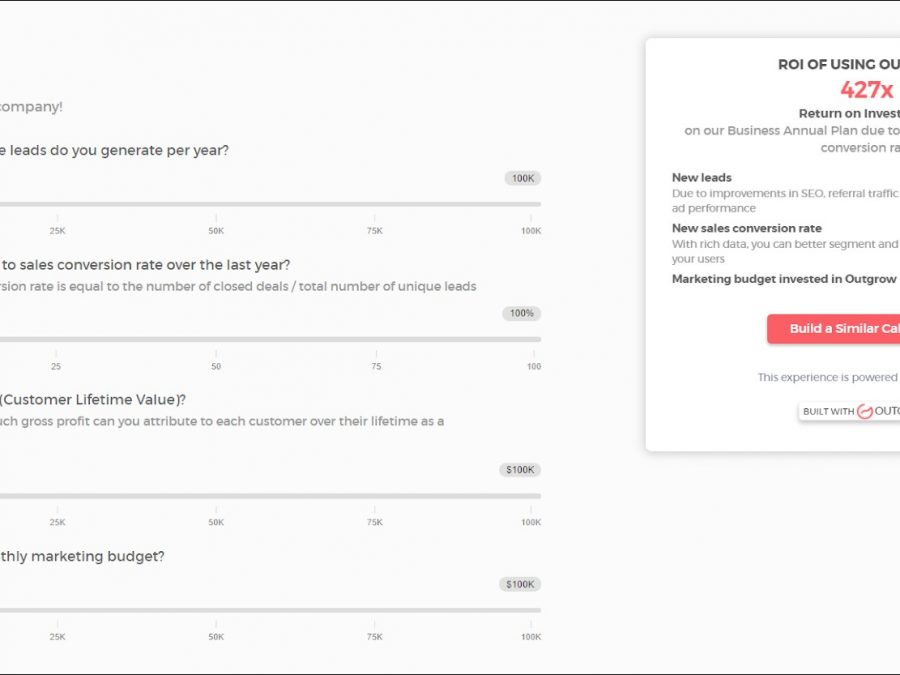
Task: Click the 427x ROI result figure
Action: click(x=866, y=90)
